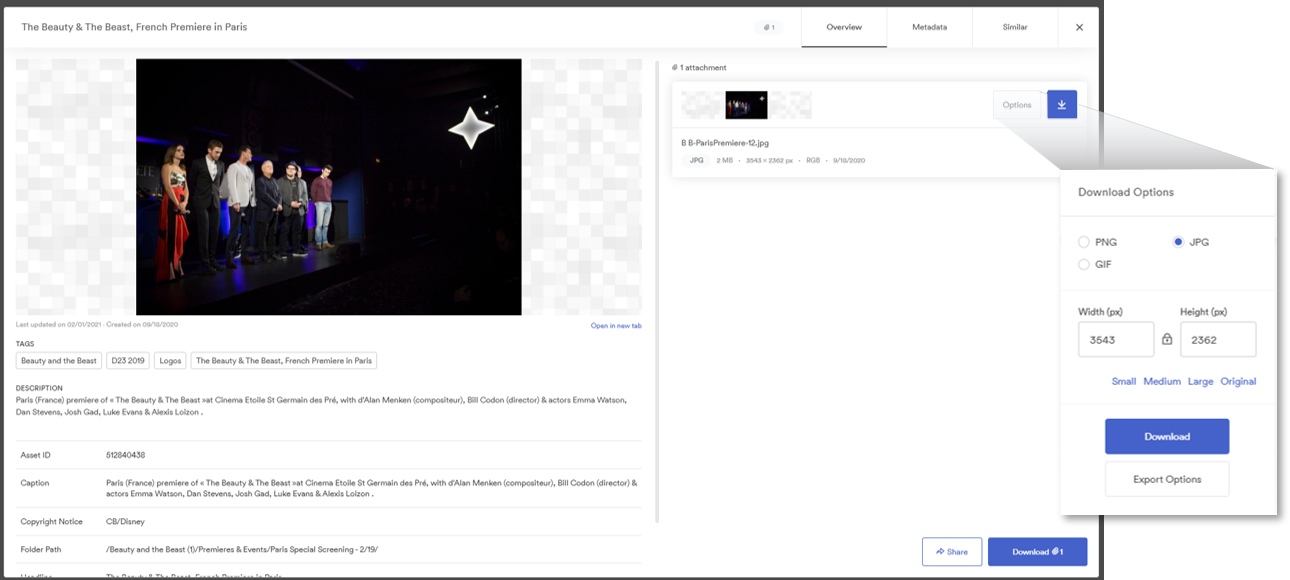This screenshot has height=580, width=1290.
Task: Choose the GIF format option
Action: click(1084, 265)
